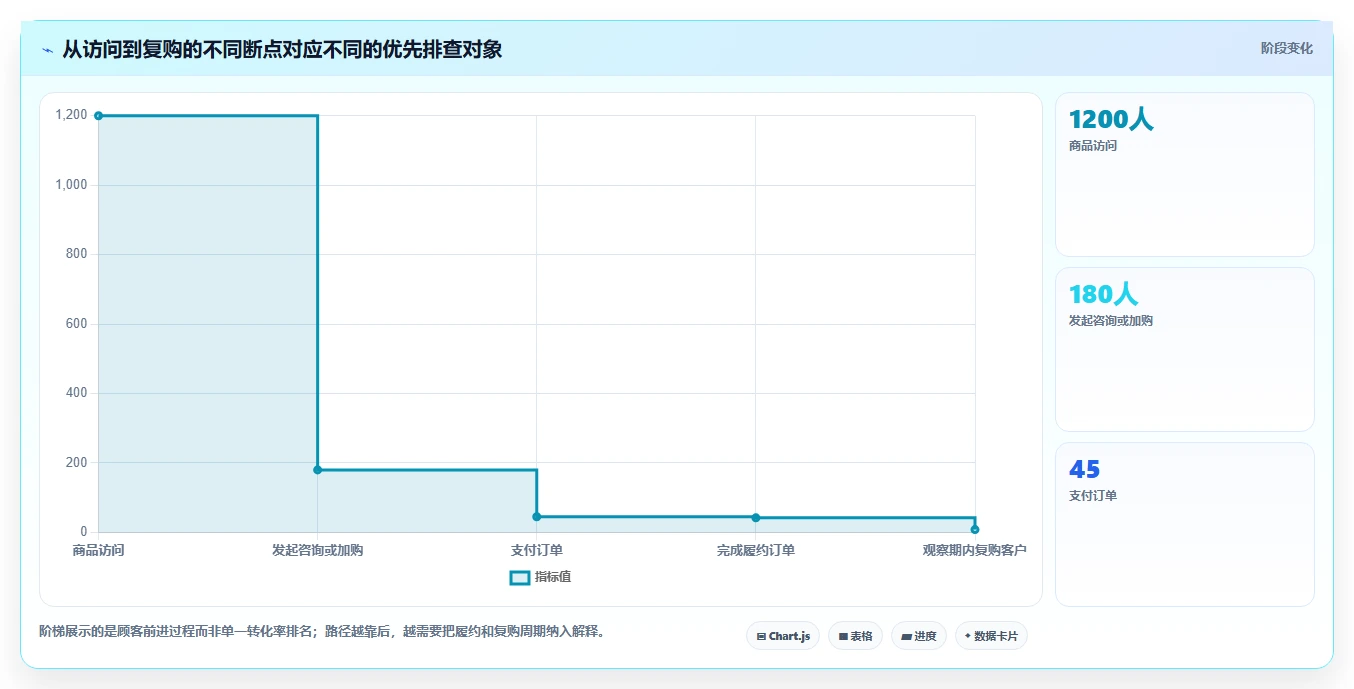This screenshot has width=1354, height=689.
Task: Click the y-axis value 600
Action: (78, 324)
